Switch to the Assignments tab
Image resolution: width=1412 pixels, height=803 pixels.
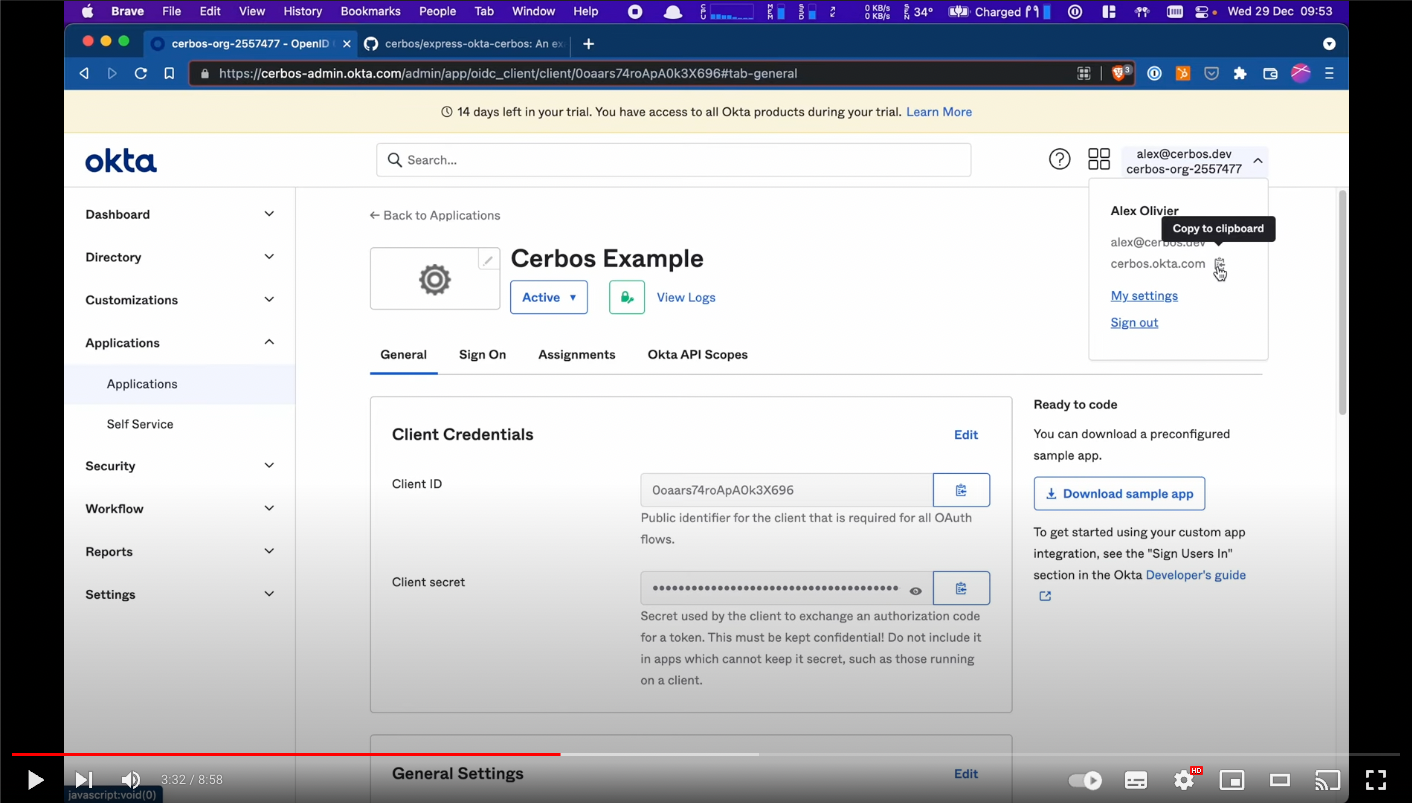coord(577,355)
